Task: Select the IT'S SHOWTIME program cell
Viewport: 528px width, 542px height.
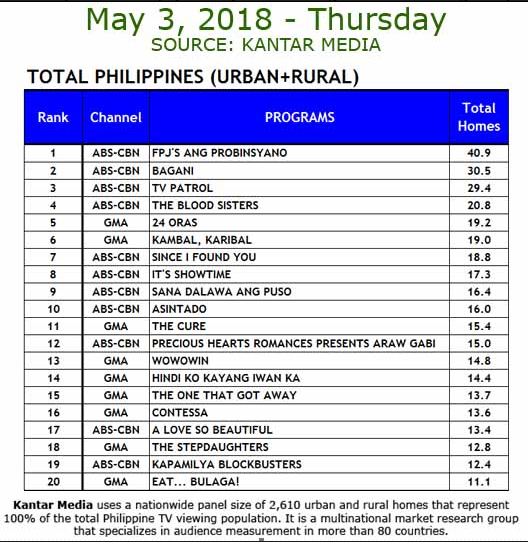Action: (299, 274)
